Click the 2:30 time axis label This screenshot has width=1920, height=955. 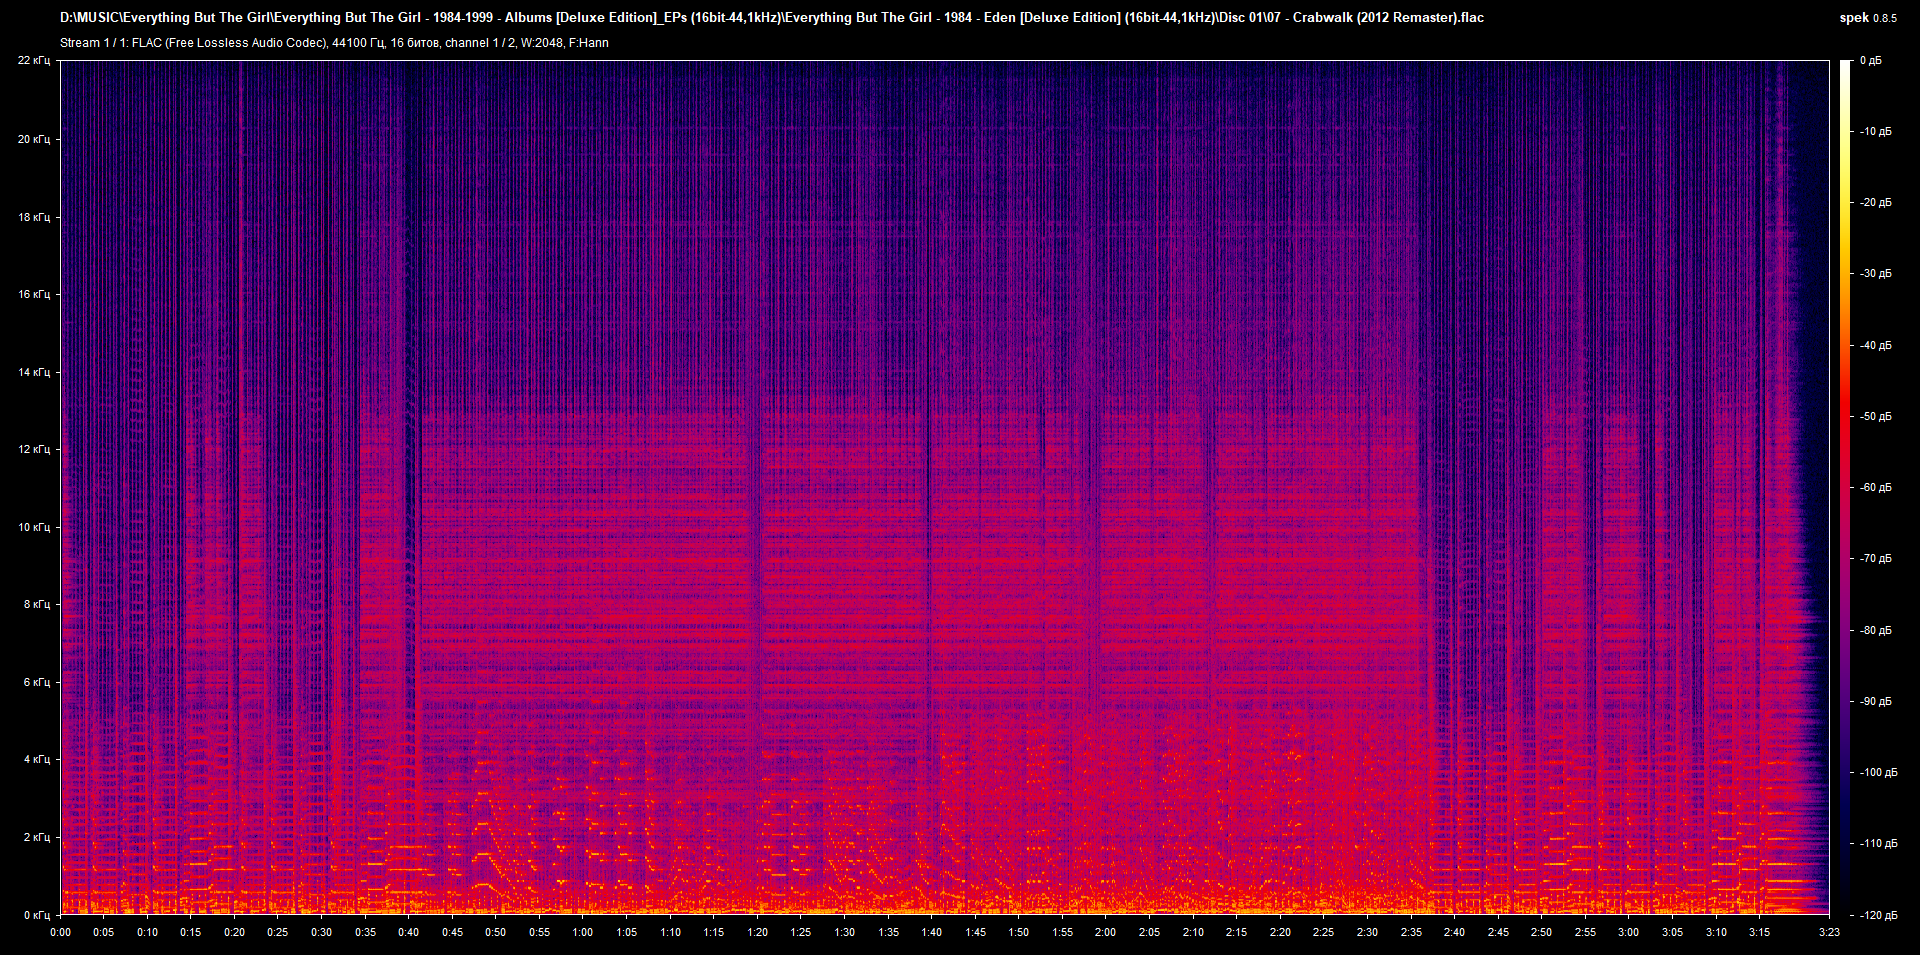click(1368, 932)
